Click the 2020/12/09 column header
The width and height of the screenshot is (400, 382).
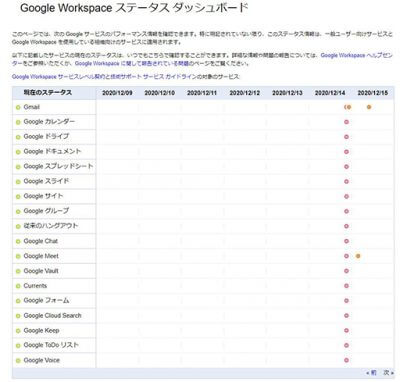pyautogui.click(x=117, y=93)
